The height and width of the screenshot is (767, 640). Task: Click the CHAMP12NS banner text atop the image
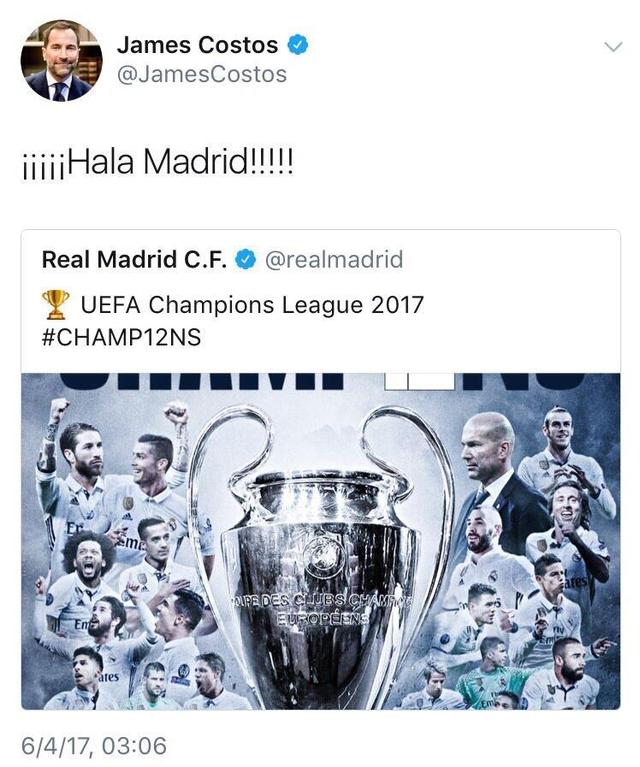(320, 382)
